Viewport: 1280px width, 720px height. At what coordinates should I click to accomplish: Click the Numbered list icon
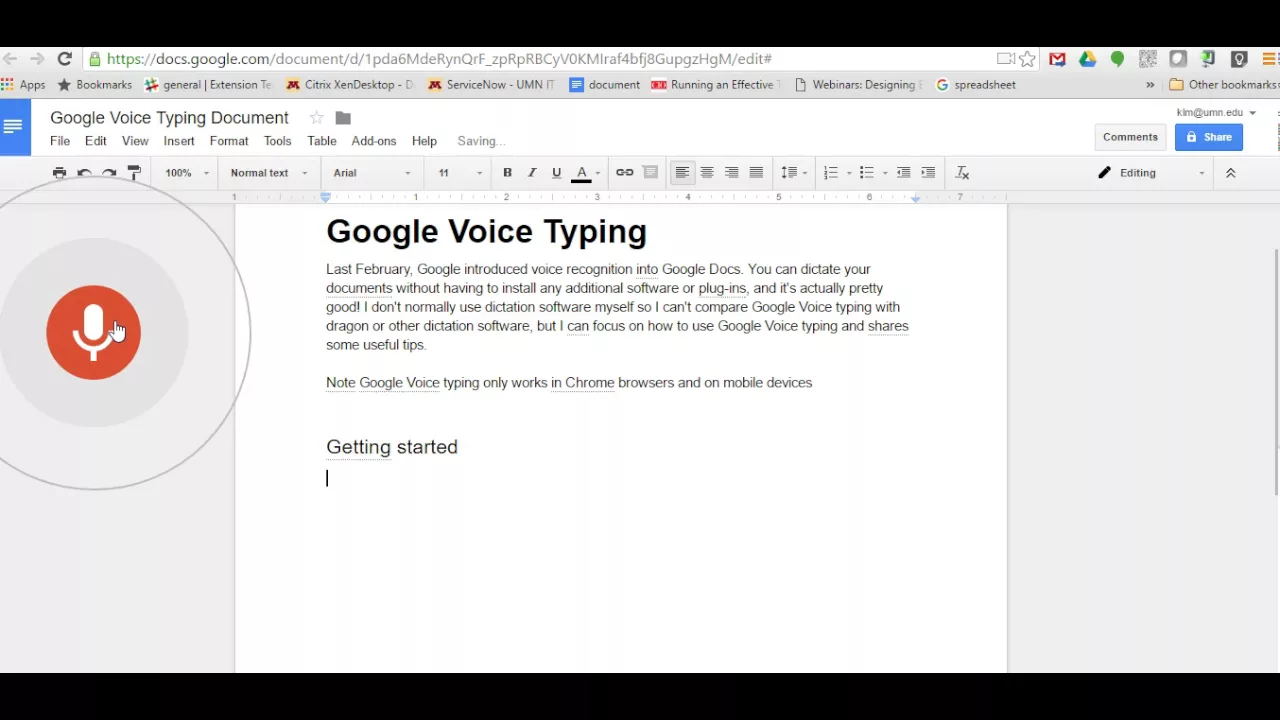830,173
